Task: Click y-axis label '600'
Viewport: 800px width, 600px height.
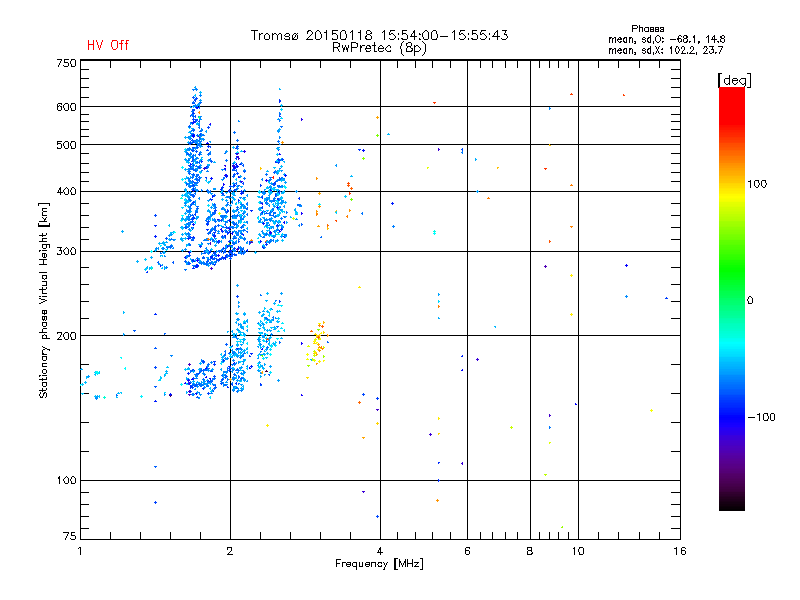Action: point(66,107)
